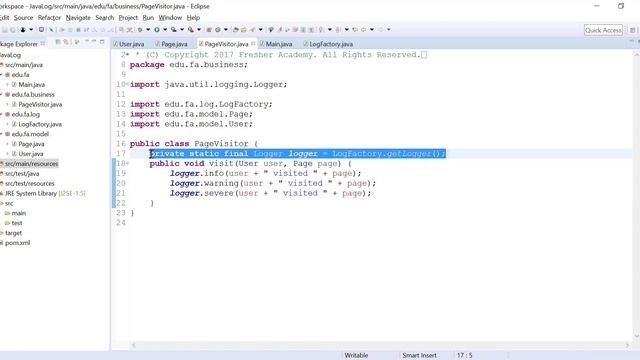Image resolution: width=640 pixels, height=360 pixels.
Task: Expand the LogFactory.java tree node arrow
Action: (7, 124)
